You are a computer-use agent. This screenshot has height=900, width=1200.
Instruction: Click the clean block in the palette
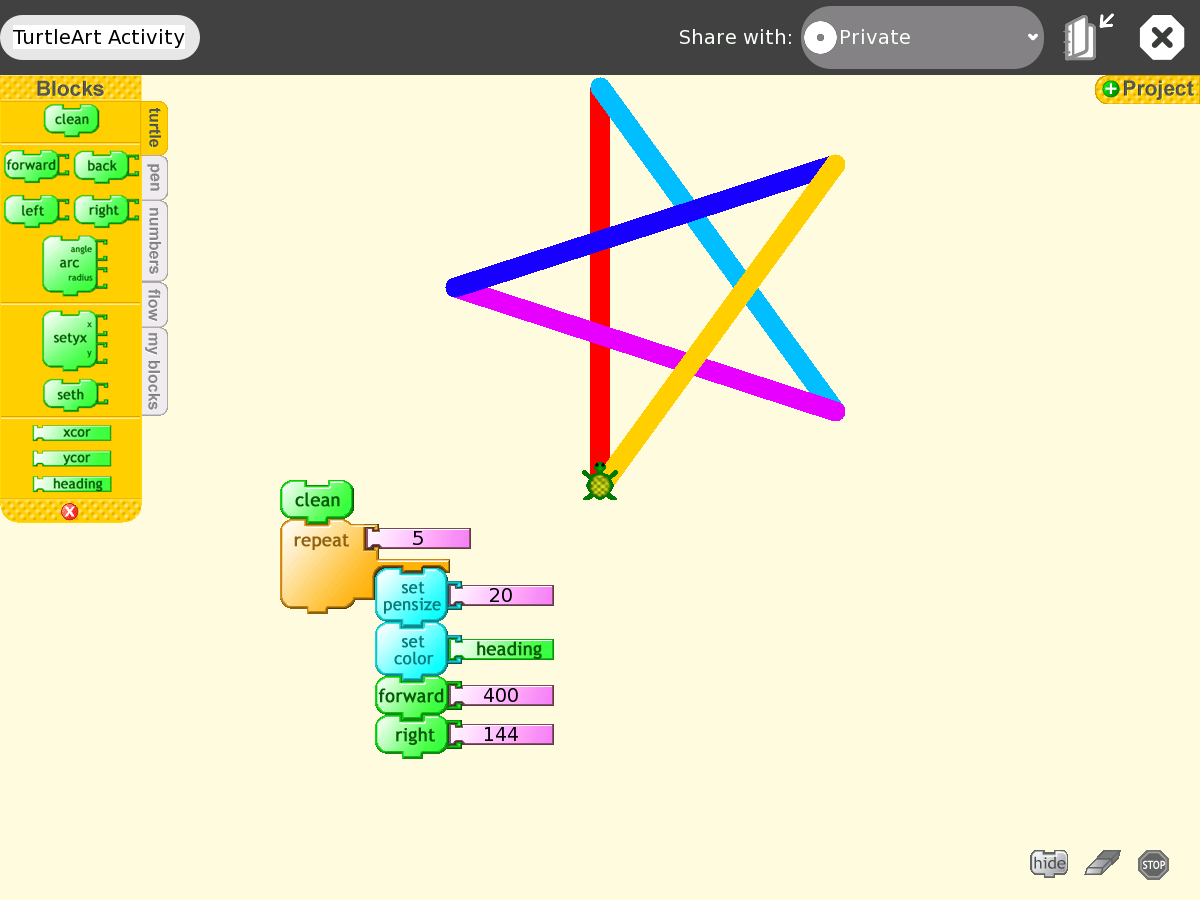point(71,120)
